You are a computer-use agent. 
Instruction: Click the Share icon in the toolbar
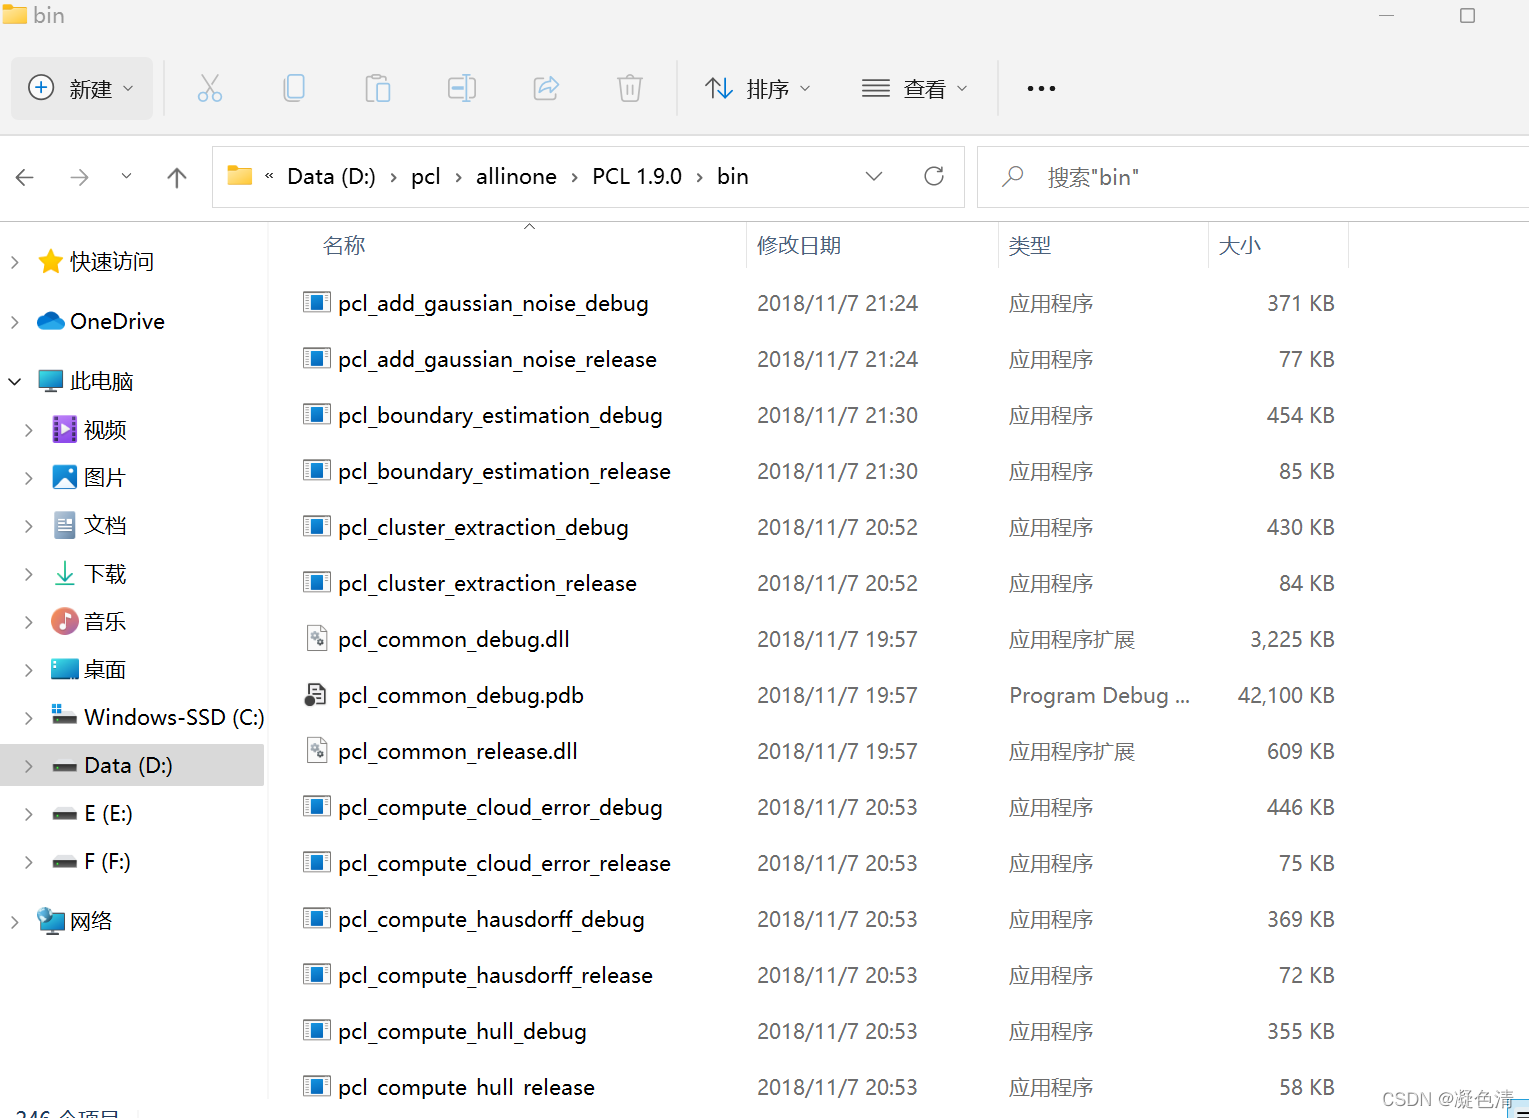click(x=545, y=88)
